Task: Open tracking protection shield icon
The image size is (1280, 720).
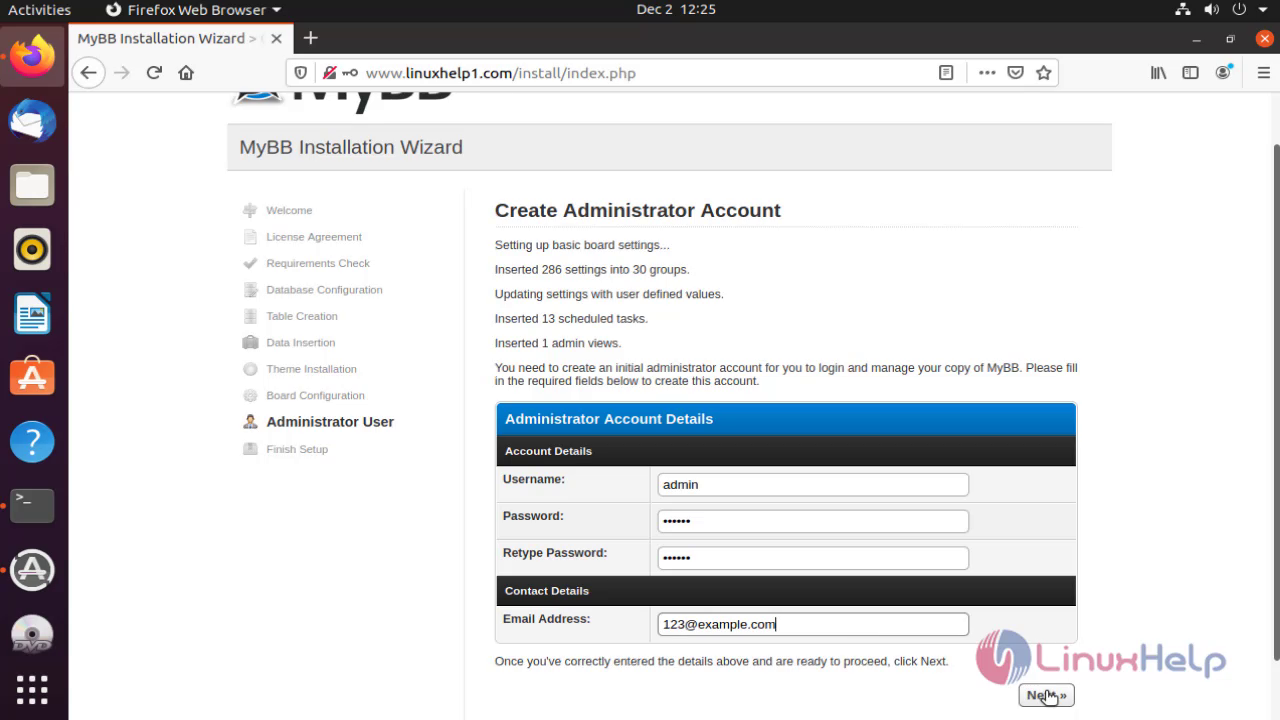Action: click(x=301, y=73)
